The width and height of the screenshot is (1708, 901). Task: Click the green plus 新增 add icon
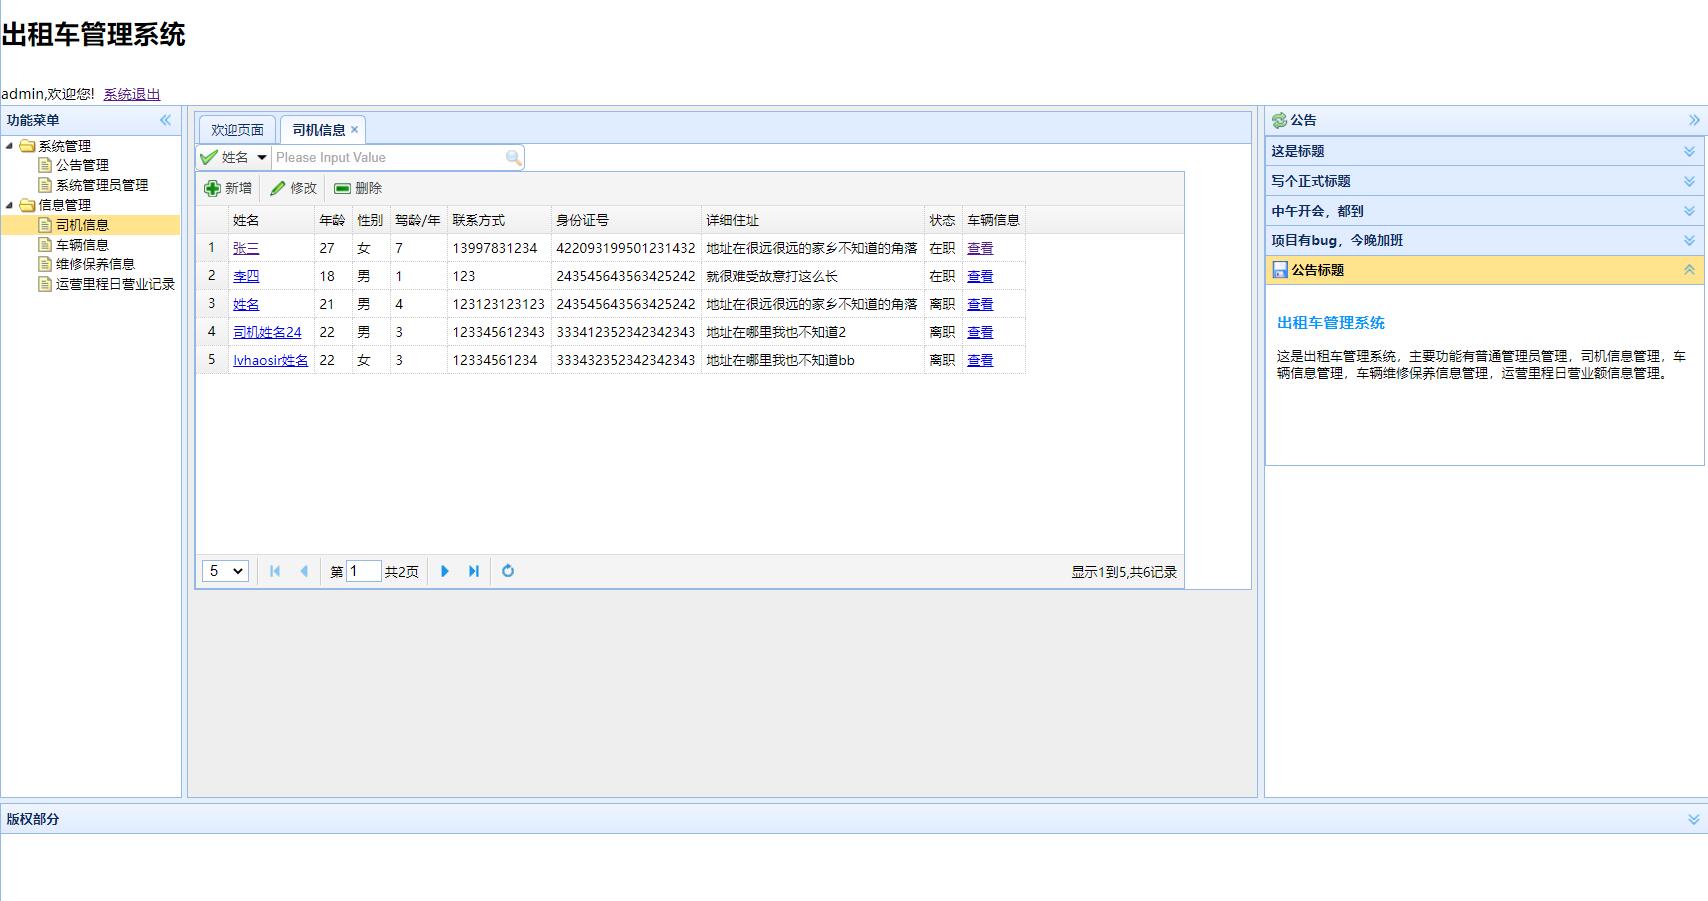(212, 188)
